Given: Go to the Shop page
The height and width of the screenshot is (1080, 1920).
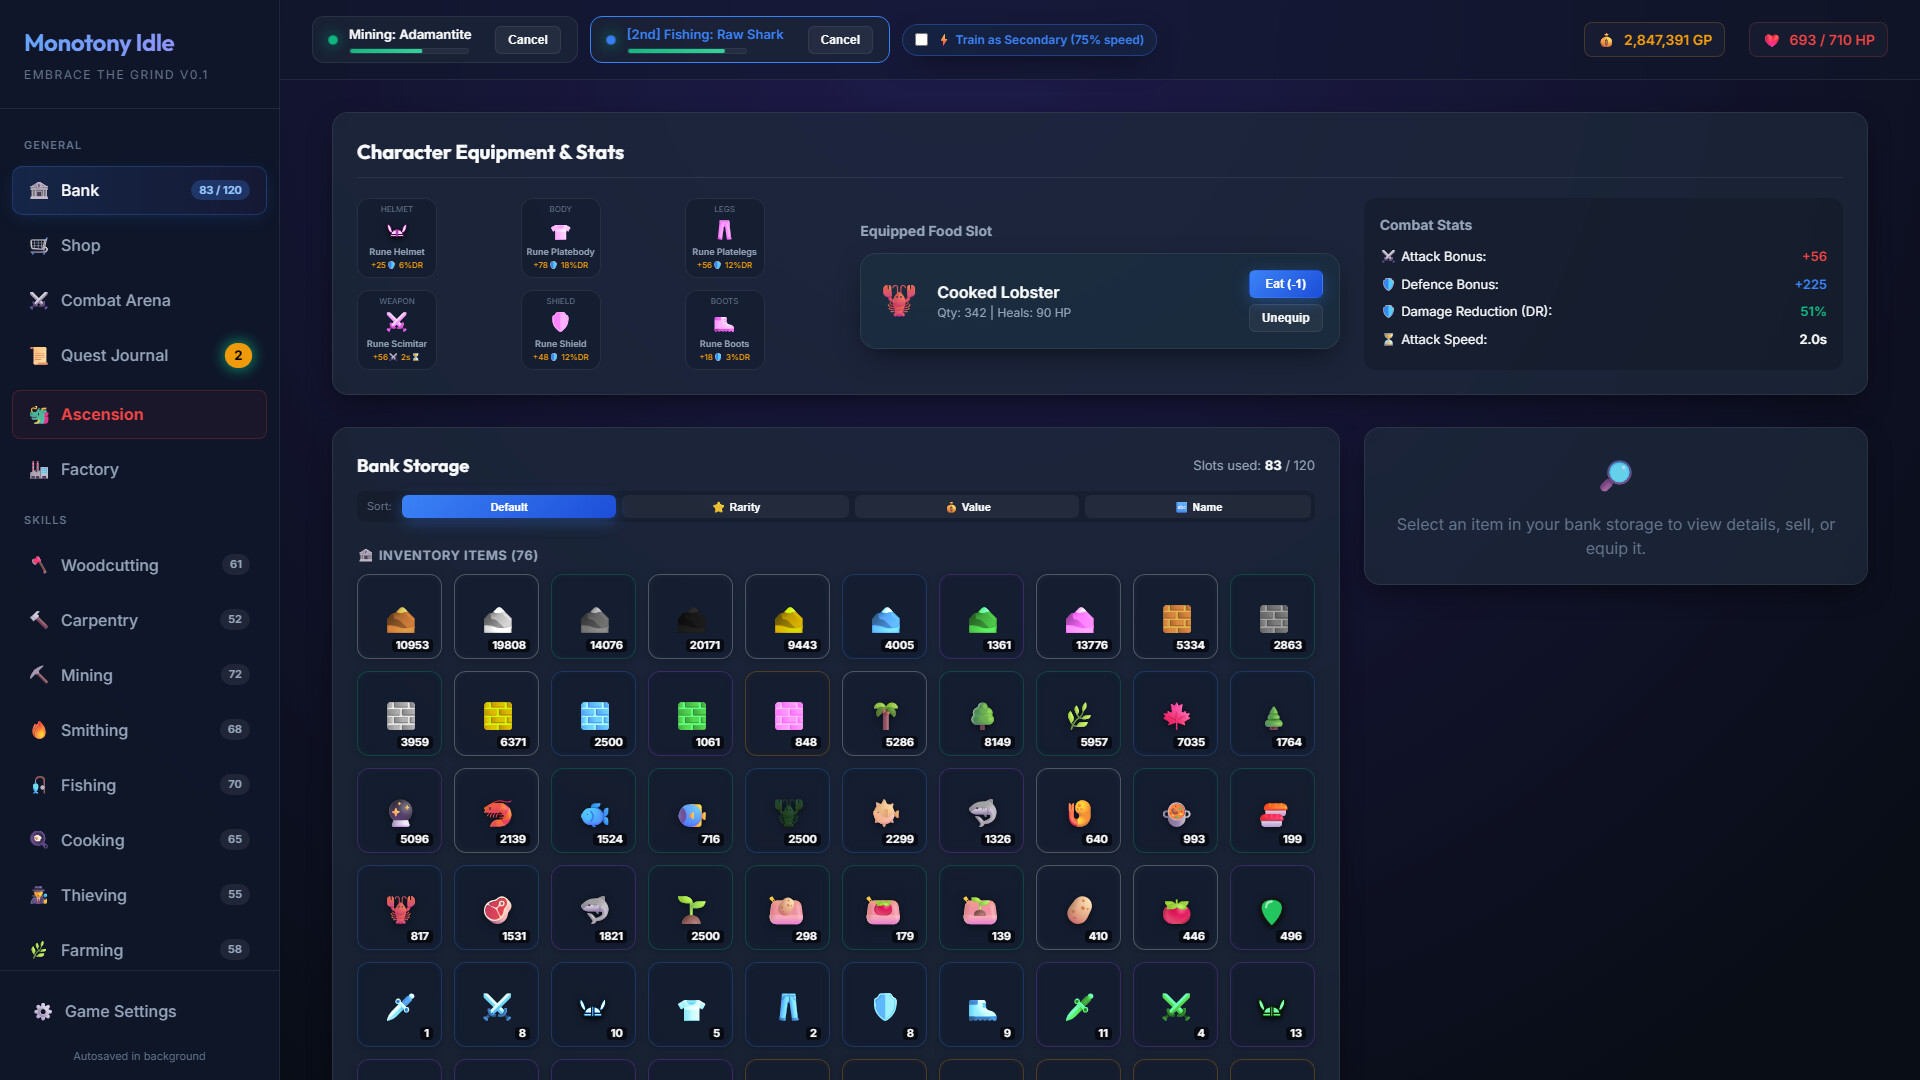Looking at the screenshot, I should 139,245.
